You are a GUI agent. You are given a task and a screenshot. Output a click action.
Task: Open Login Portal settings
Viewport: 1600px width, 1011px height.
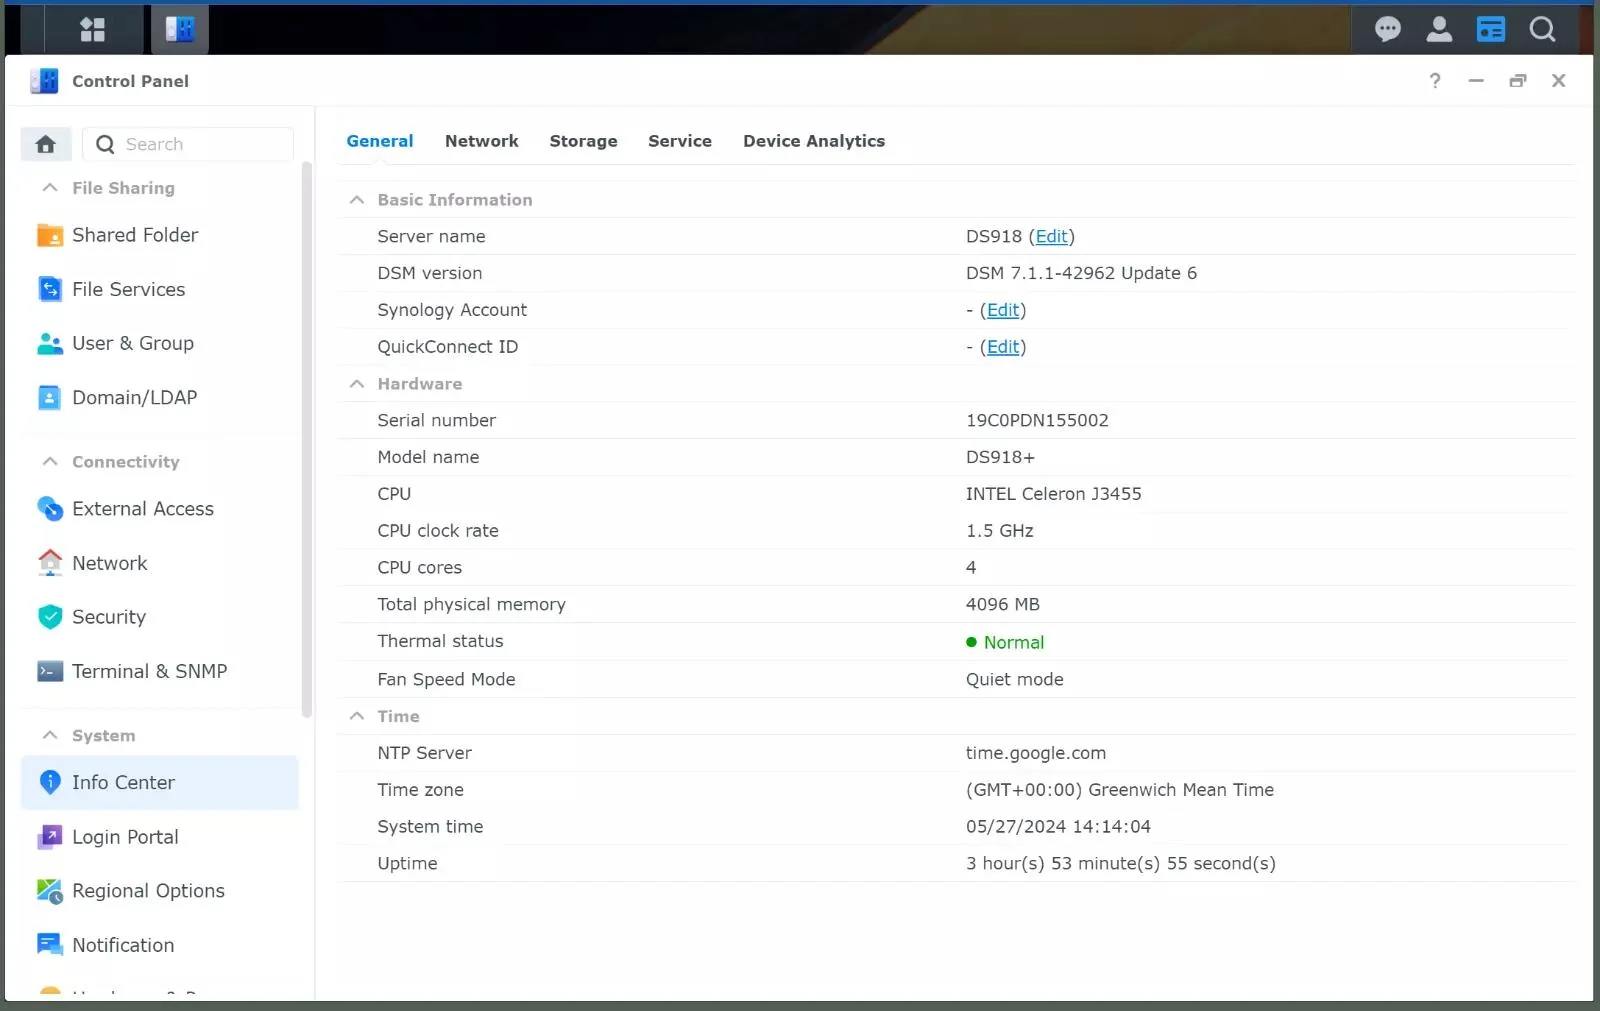(x=125, y=837)
